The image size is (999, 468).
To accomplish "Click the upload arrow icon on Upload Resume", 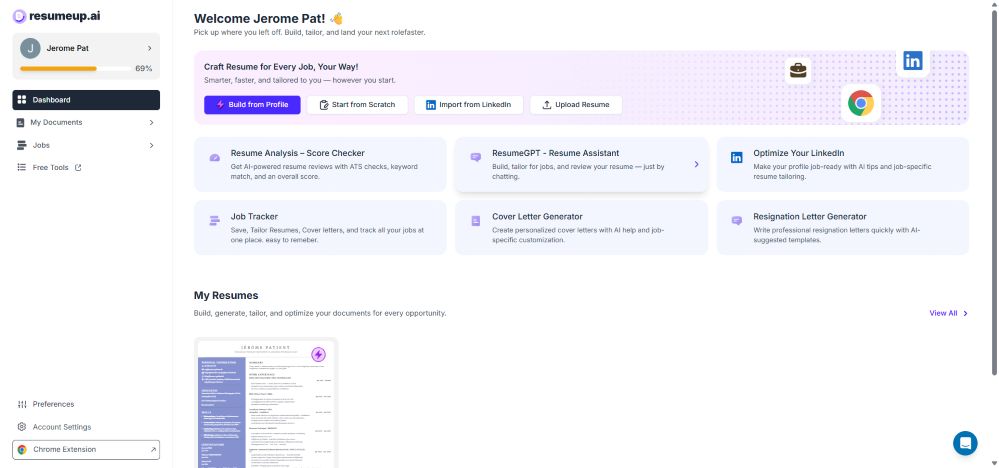I will pos(547,105).
